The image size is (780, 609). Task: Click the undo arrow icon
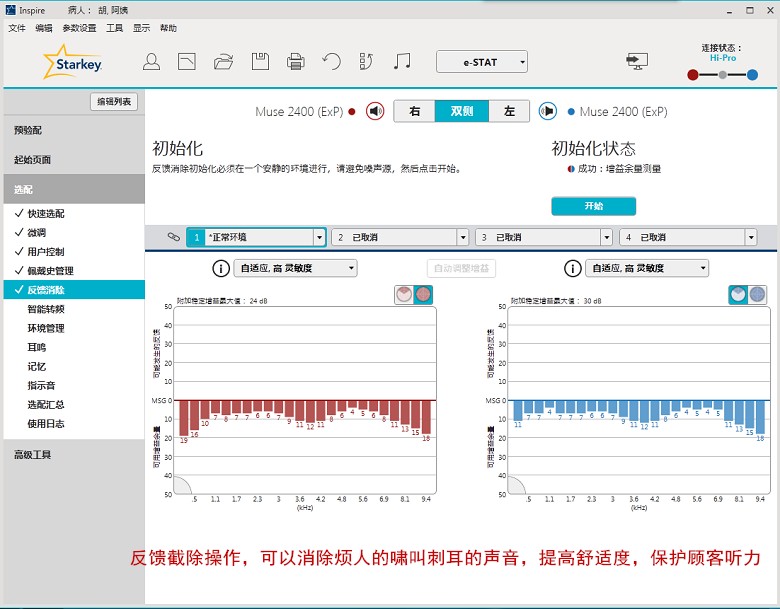click(x=331, y=62)
